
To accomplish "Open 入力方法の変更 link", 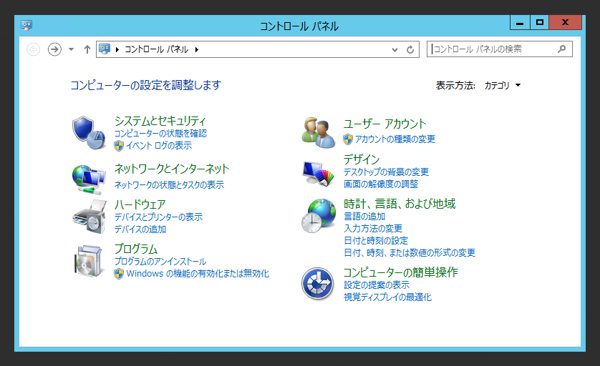I will (x=373, y=229).
